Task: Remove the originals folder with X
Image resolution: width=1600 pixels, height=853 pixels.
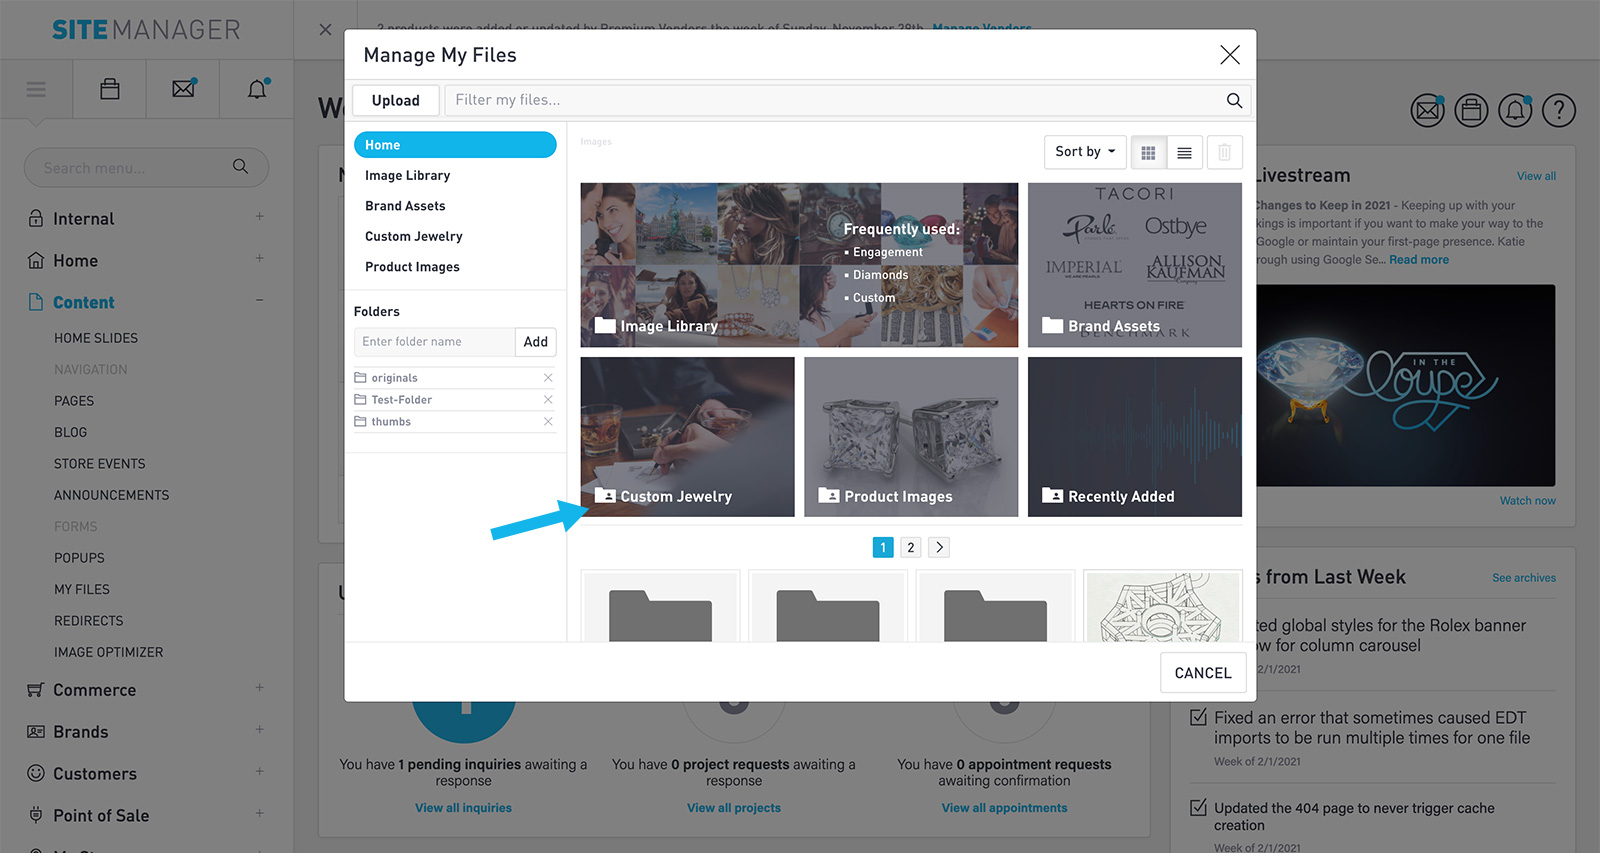Action: tap(548, 378)
